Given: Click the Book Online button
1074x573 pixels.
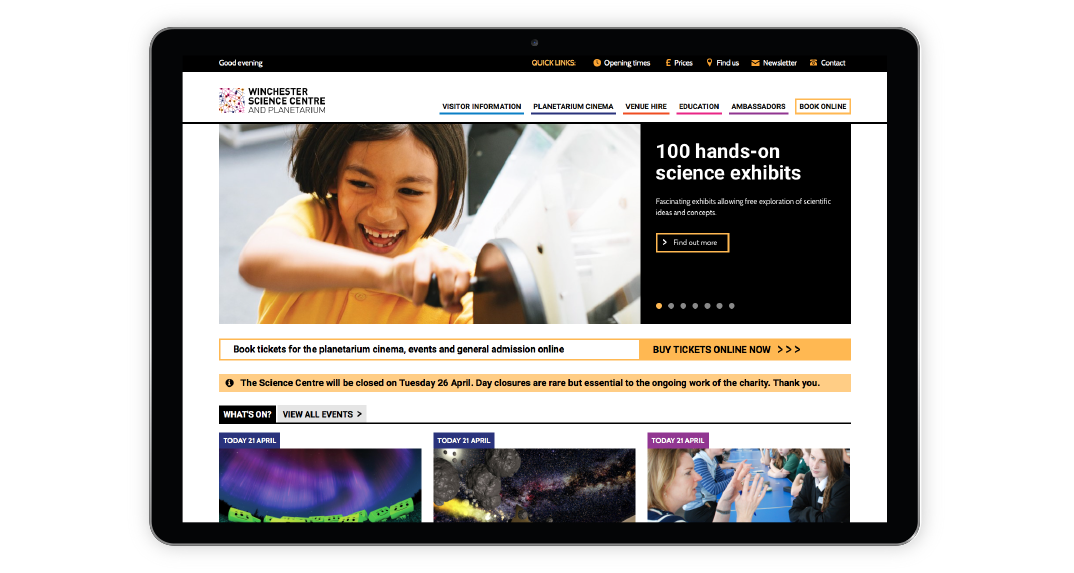Looking at the screenshot, I should click(x=823, y=107).
